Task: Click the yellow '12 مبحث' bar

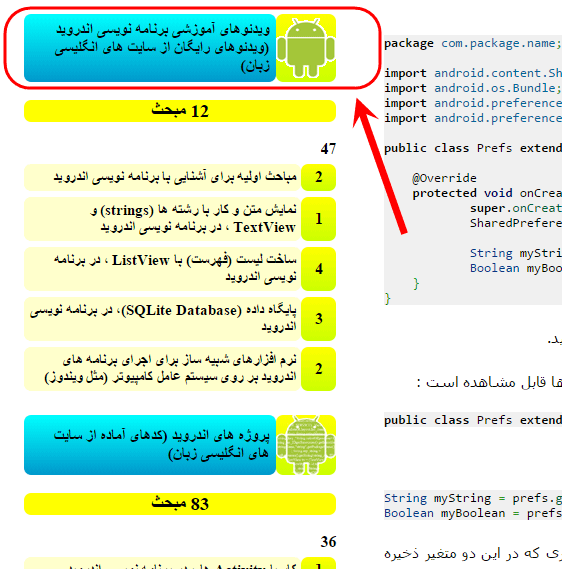Action: (180, 111)
